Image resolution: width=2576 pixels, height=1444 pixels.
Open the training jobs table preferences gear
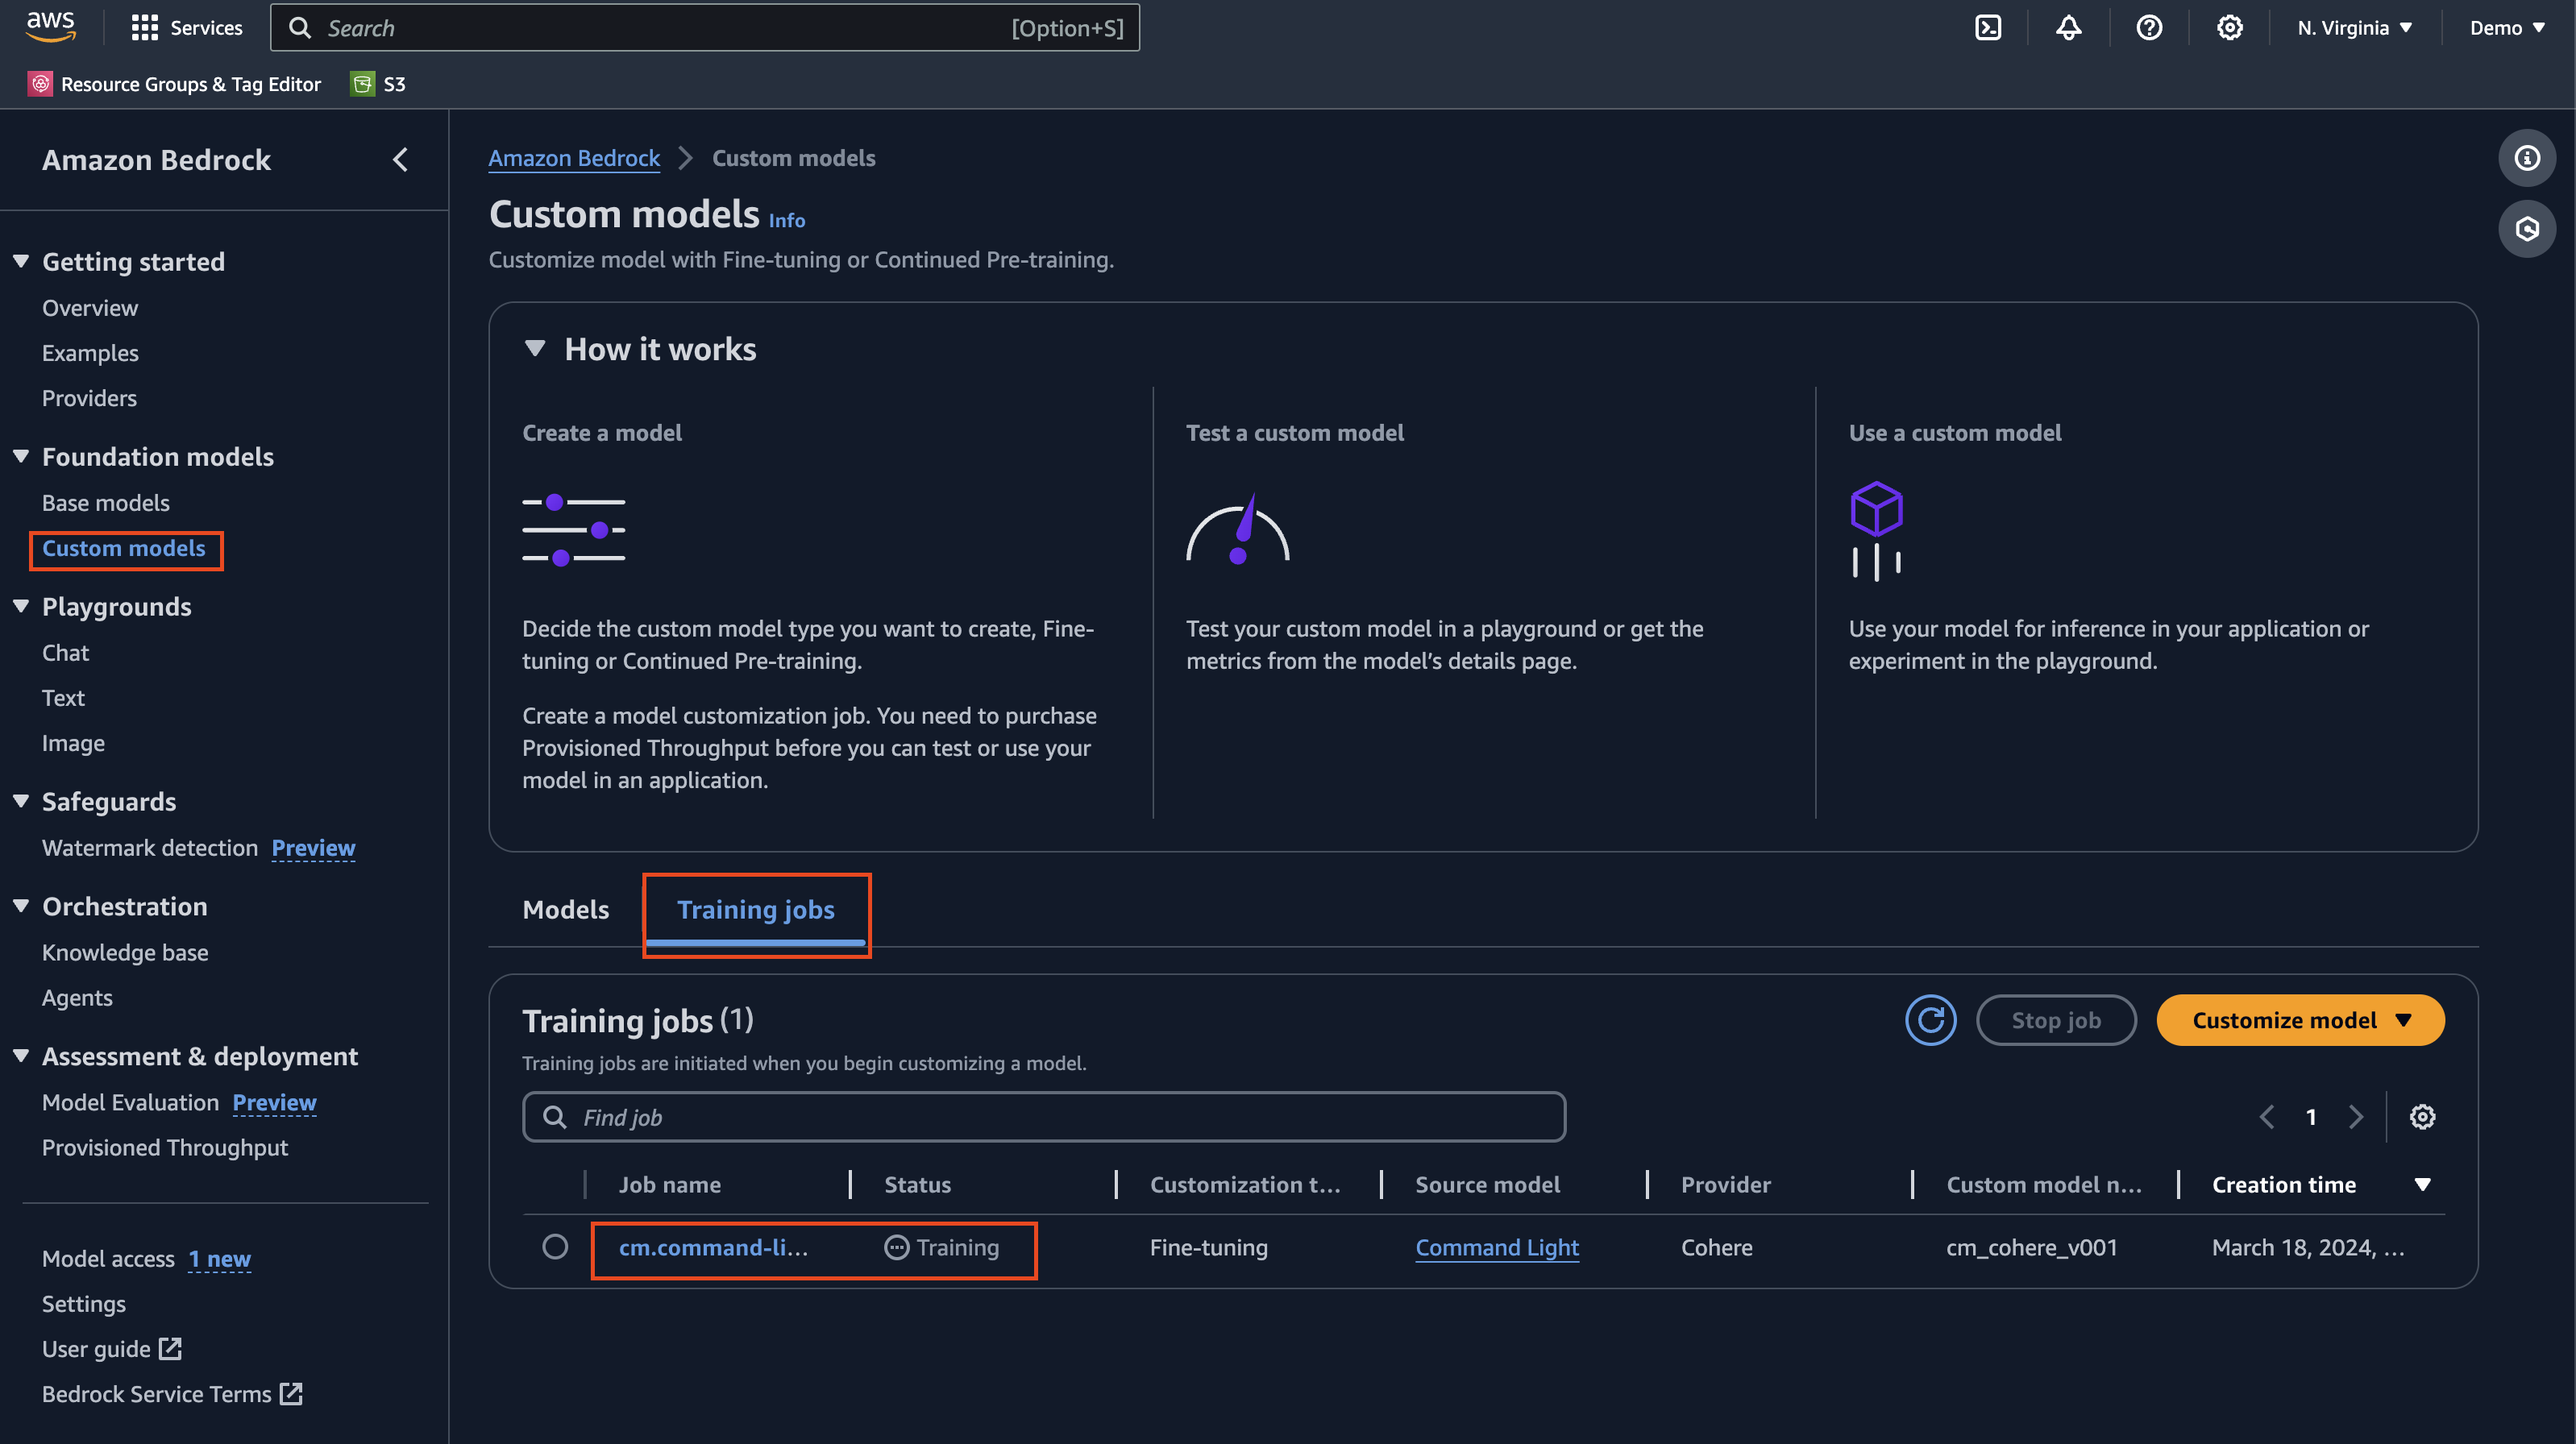[x=2422, y=1117]
